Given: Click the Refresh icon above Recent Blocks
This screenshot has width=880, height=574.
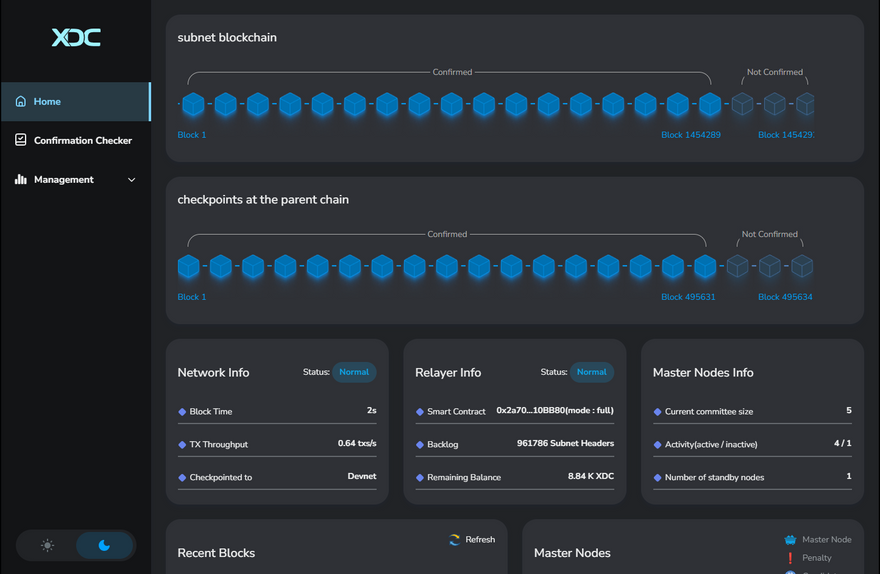Looking at the screenshot, I should click(455, 539).
